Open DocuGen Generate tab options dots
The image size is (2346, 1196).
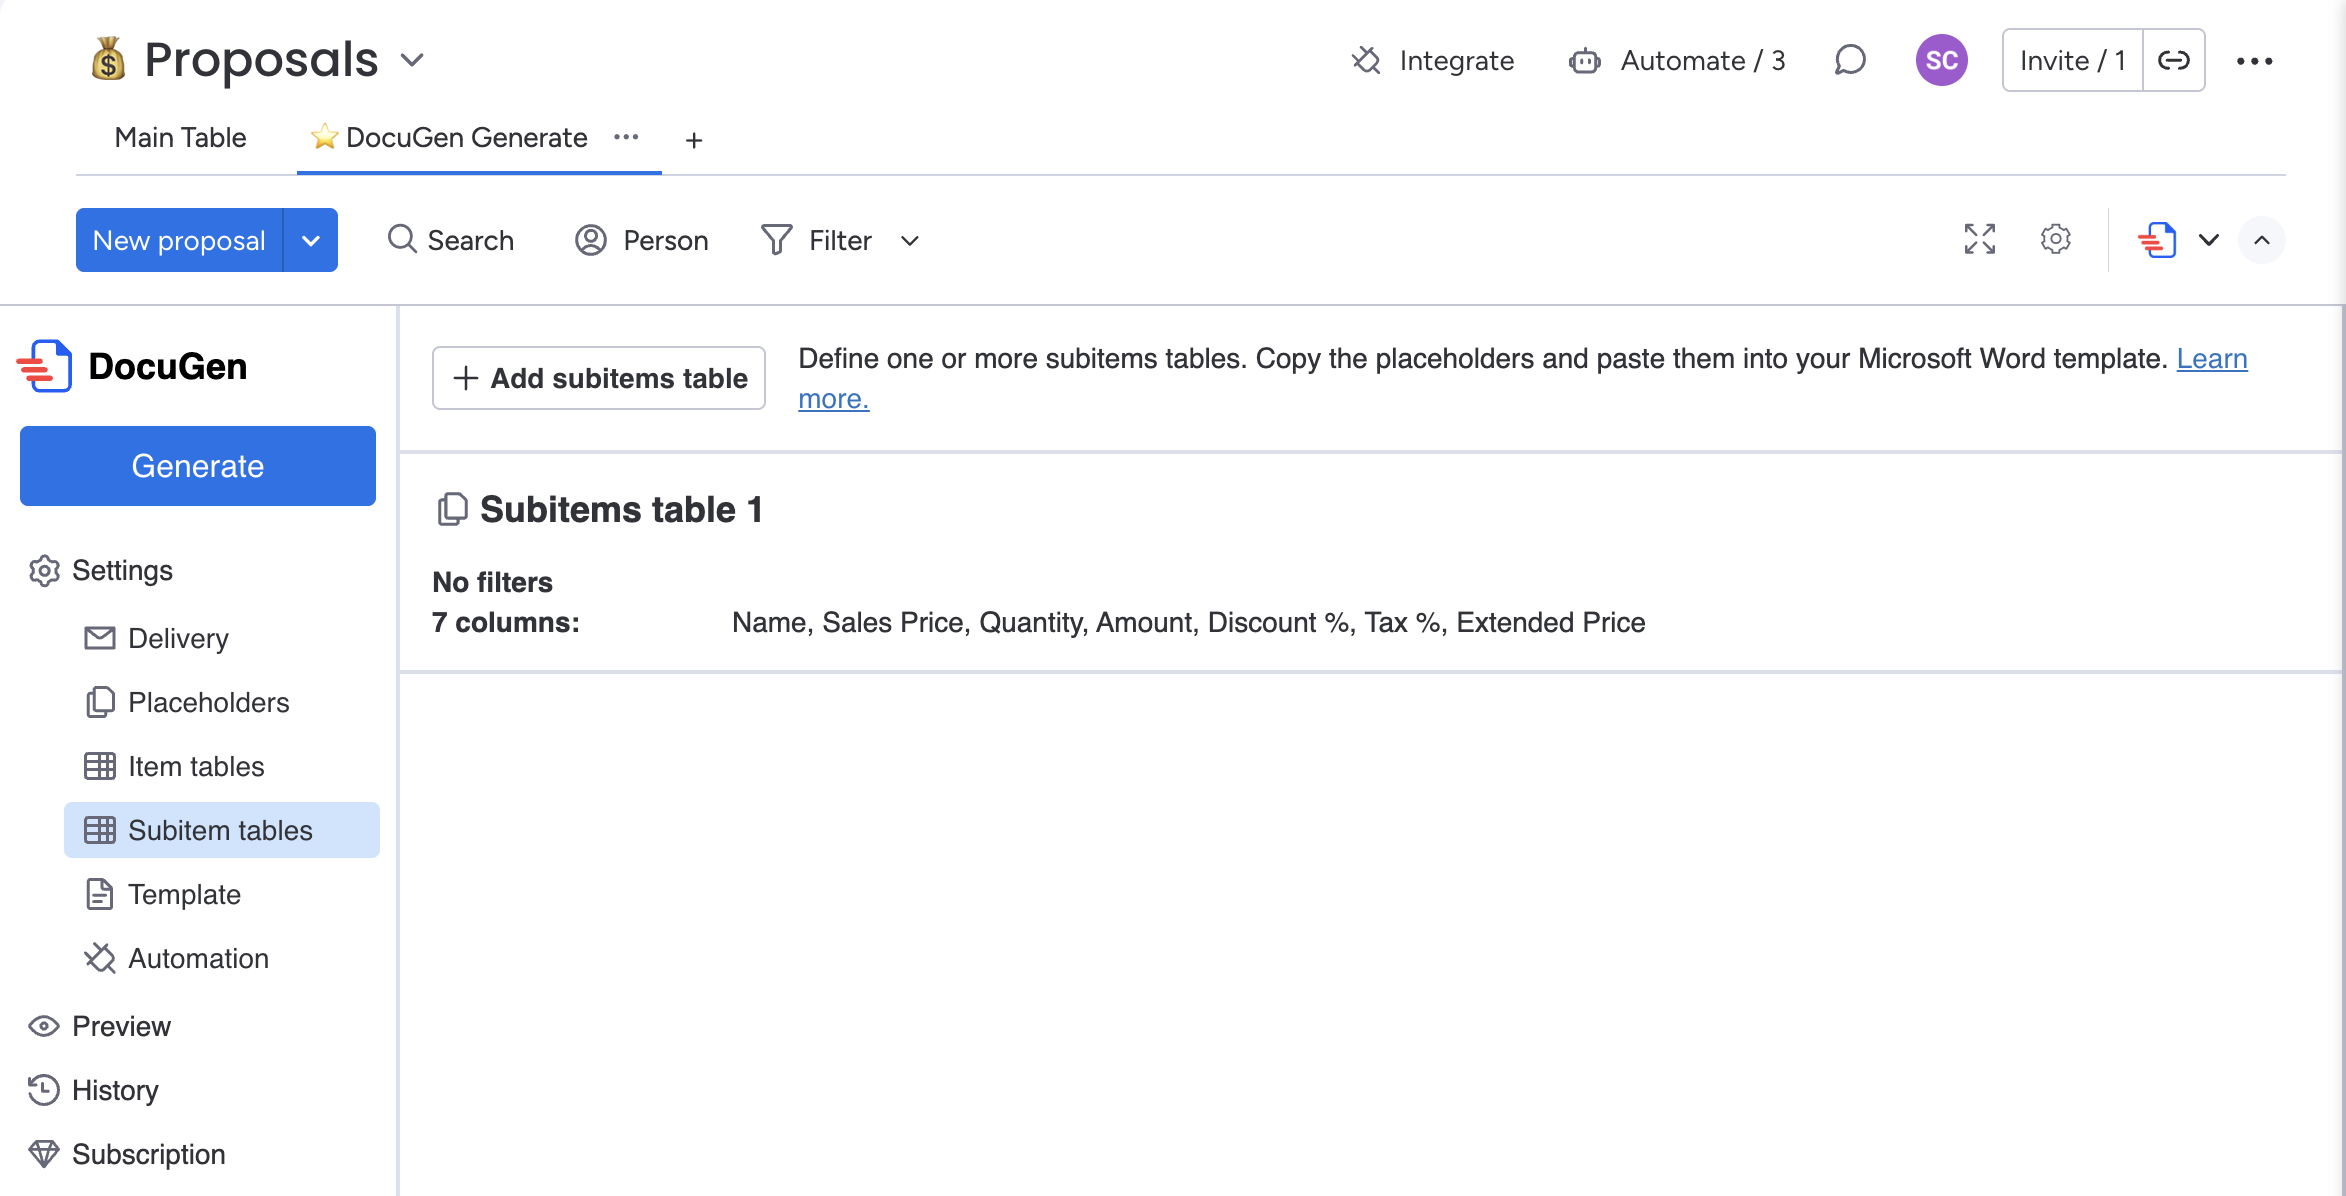626,137
